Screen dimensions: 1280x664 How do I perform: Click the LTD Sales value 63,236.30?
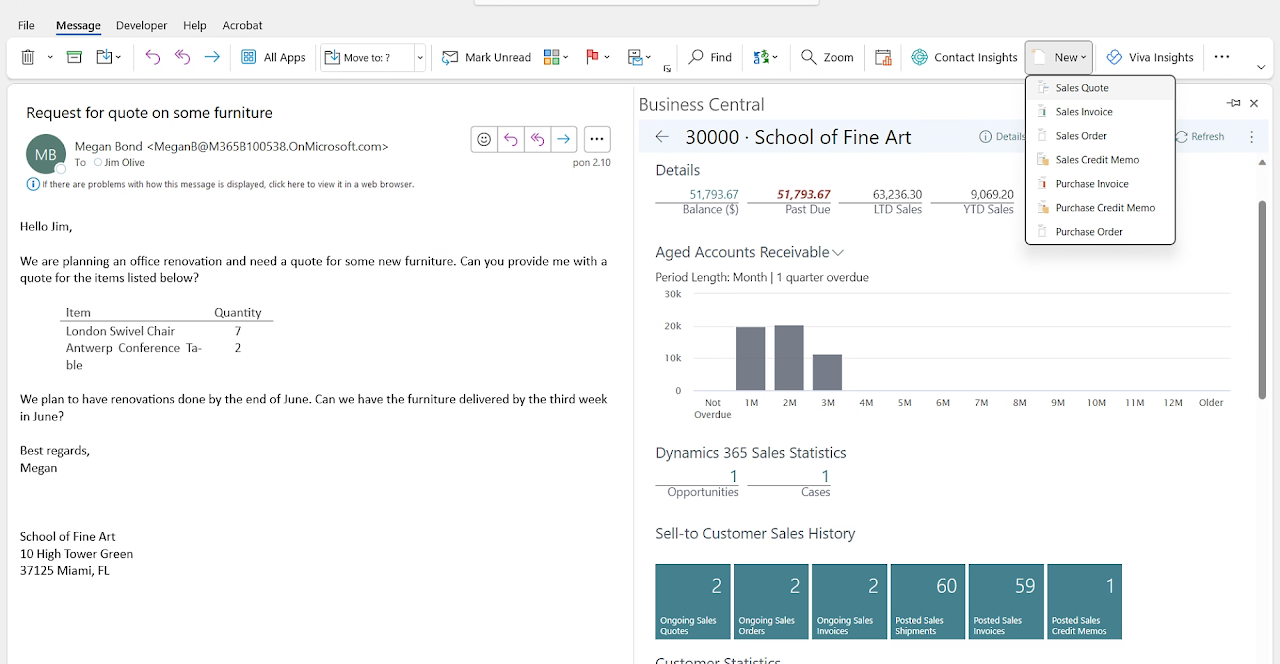(897, 194)
